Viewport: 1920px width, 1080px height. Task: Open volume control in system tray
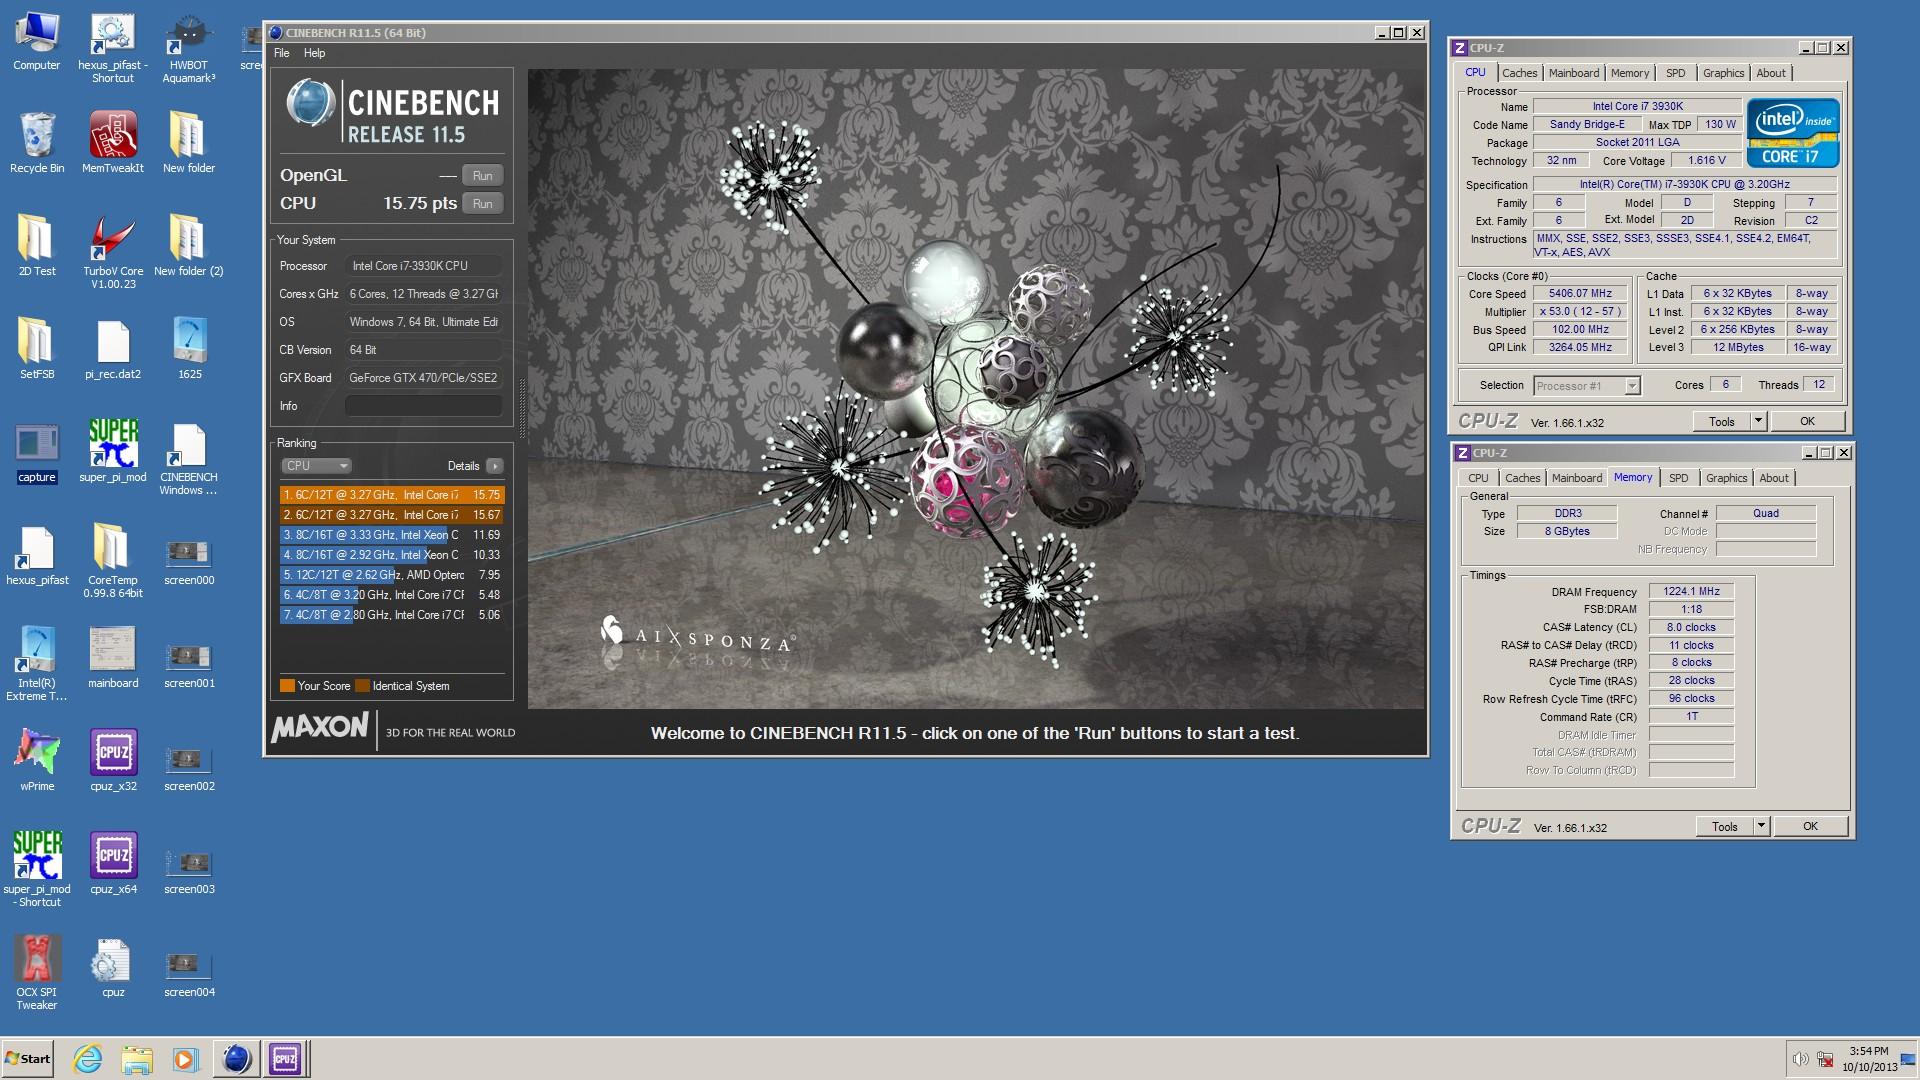point(1800,1059)
